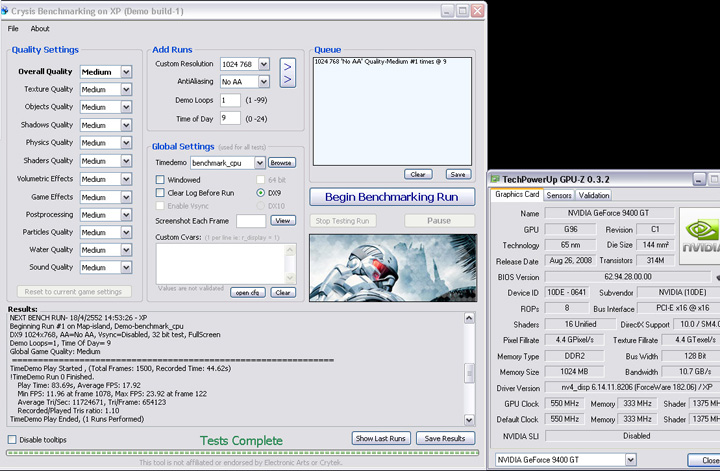Open the Physics Quality dropdown
The image size is (720, 471).
(x=126, y=143)
